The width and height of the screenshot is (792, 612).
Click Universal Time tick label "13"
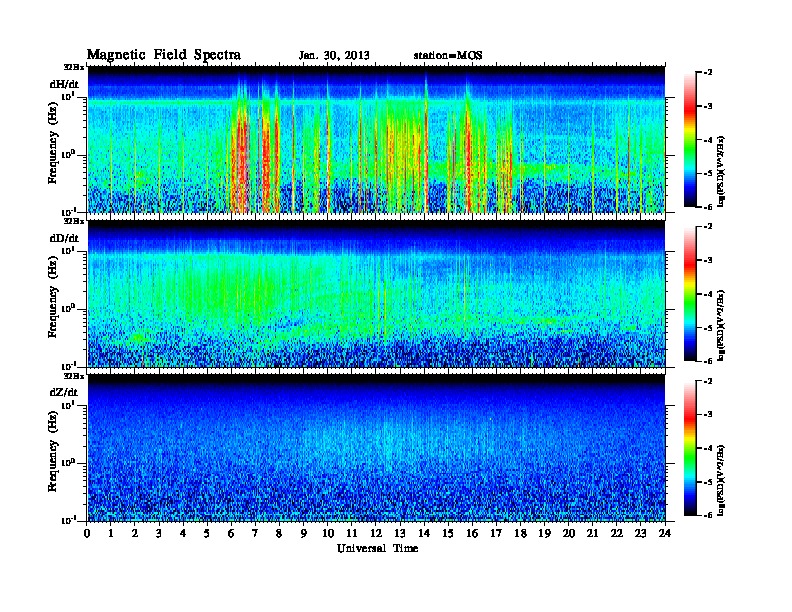400,534
